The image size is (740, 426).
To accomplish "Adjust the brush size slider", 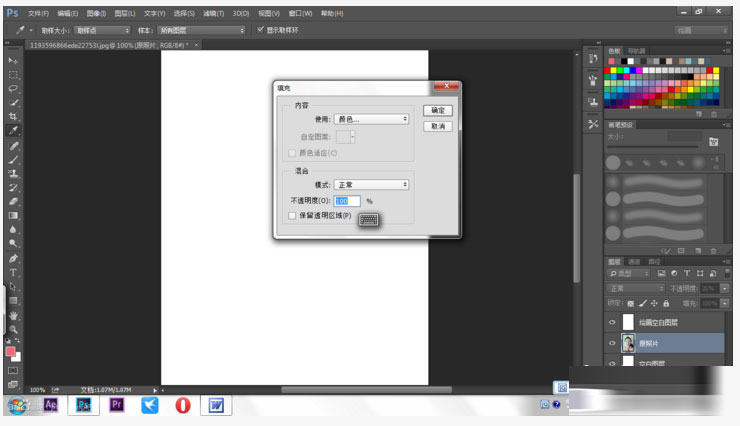I will [652, 147].
